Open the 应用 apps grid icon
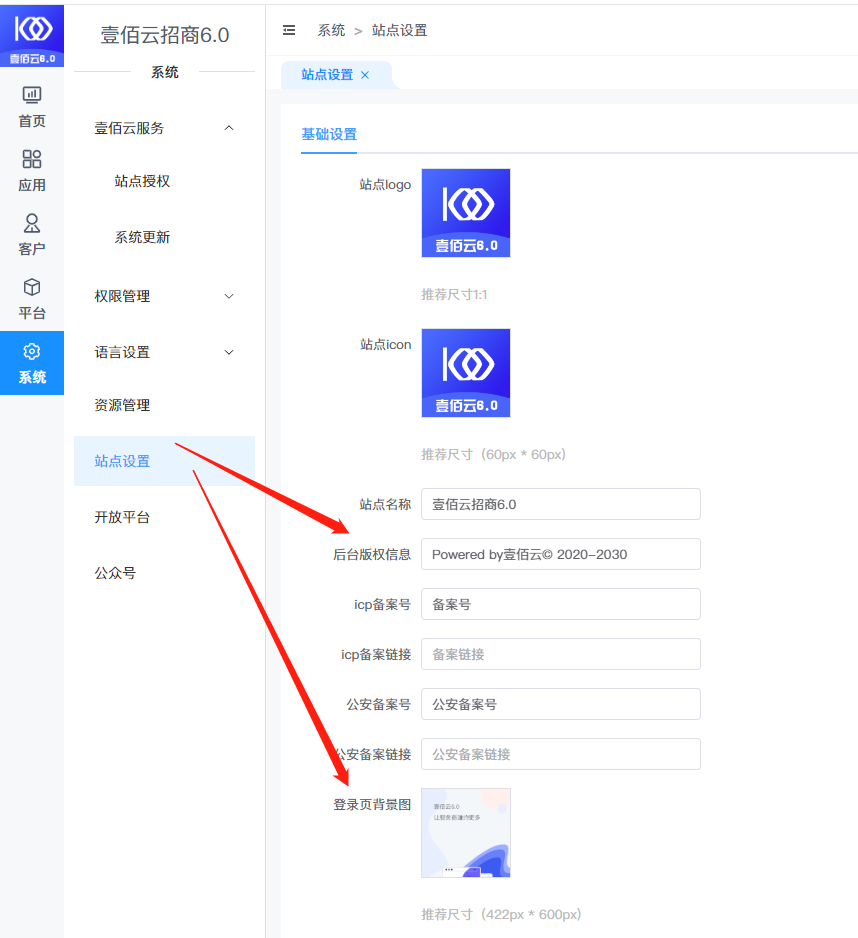Image resolution: width=858 pixels, height=938 pixels. tap(32, 160)
